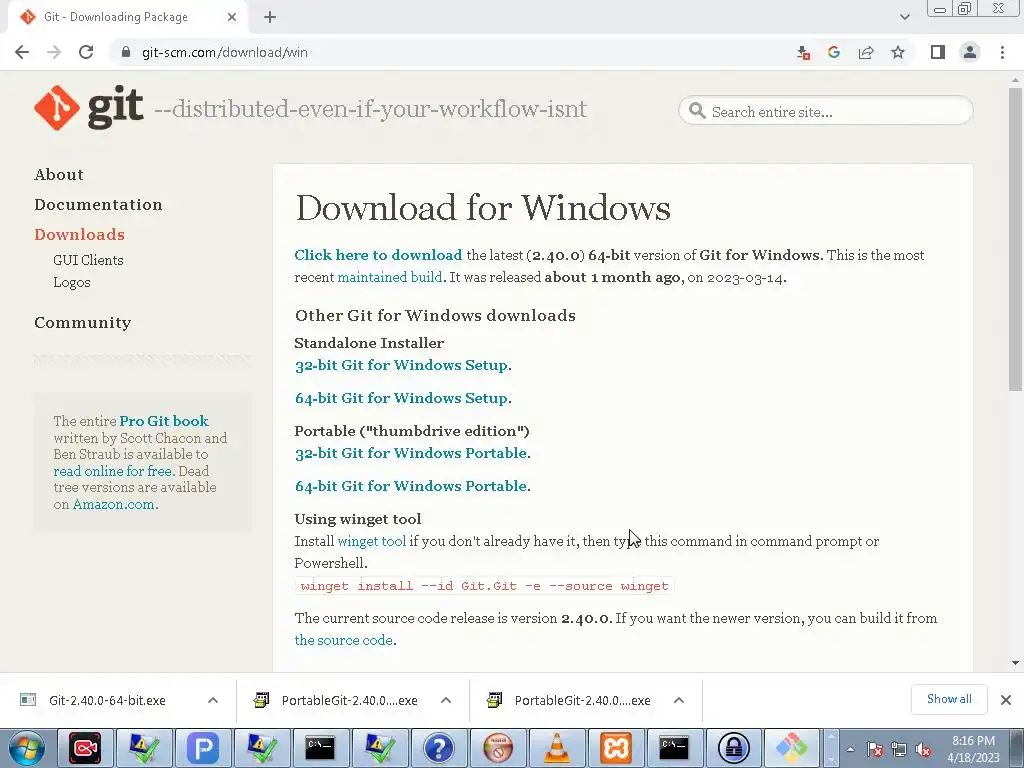Click the muted volume tray icon
The image size is (1024, 768).
pos(923,750)
